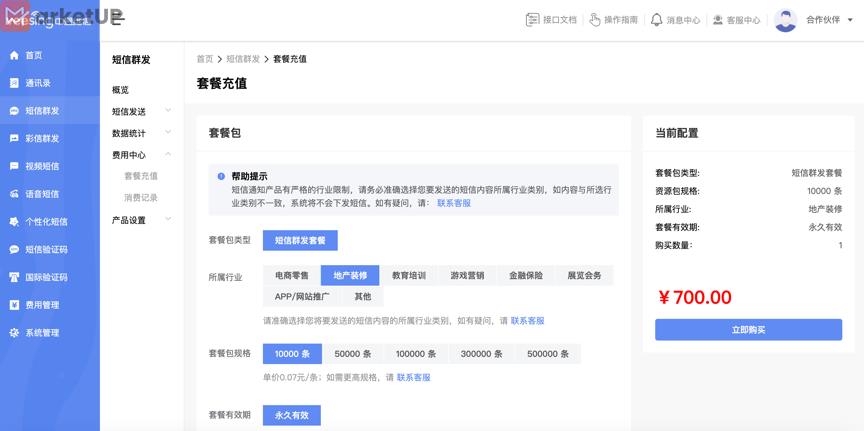Screen dimensions: 864x431
Task: Click the 费用管理 yen icon
Action: click(14, 305)
